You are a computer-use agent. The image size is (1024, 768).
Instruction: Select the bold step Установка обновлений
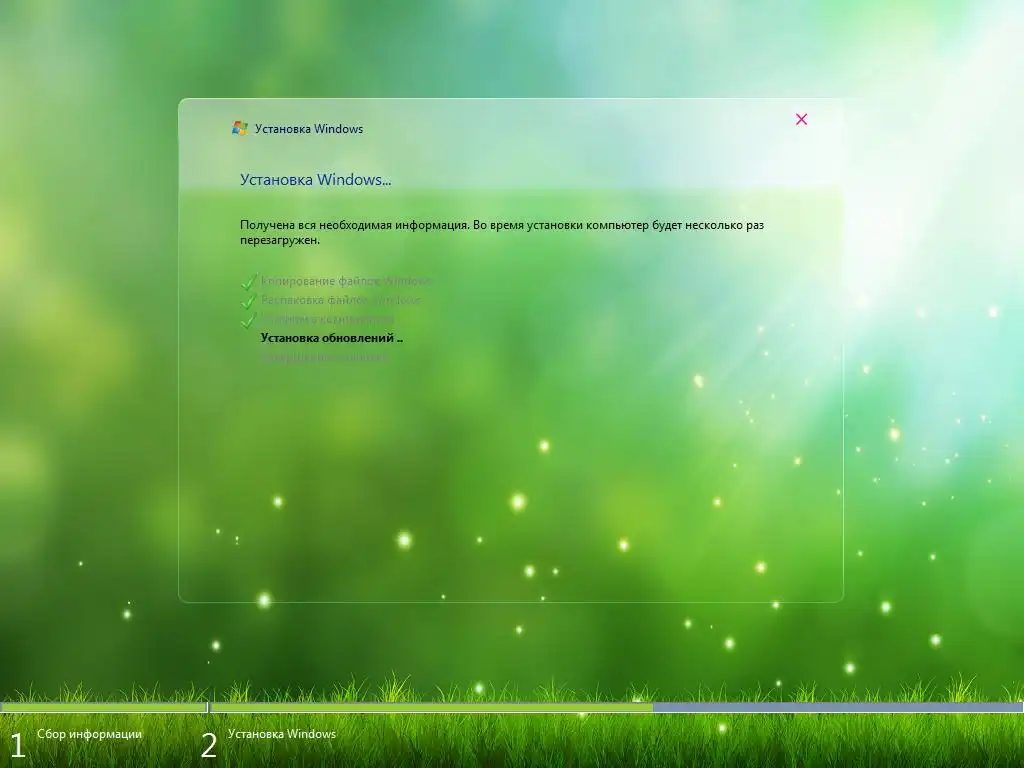[331, 338]
